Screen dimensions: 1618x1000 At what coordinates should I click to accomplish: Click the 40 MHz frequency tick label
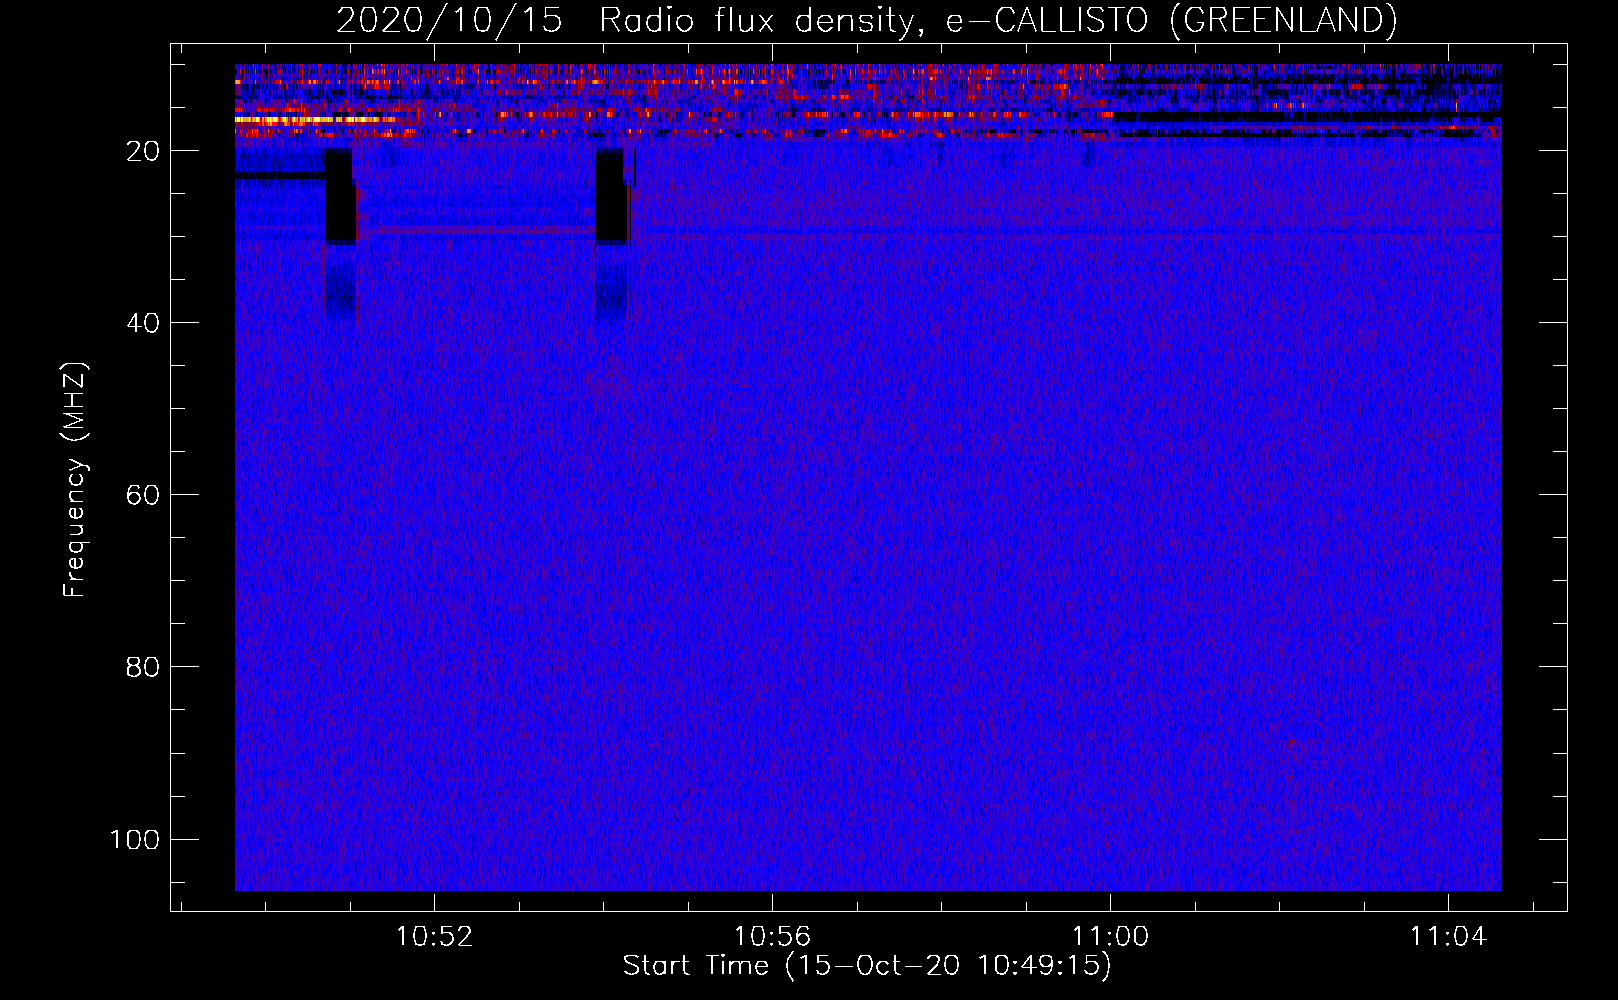pyautogui.click(x=143, y=323)
